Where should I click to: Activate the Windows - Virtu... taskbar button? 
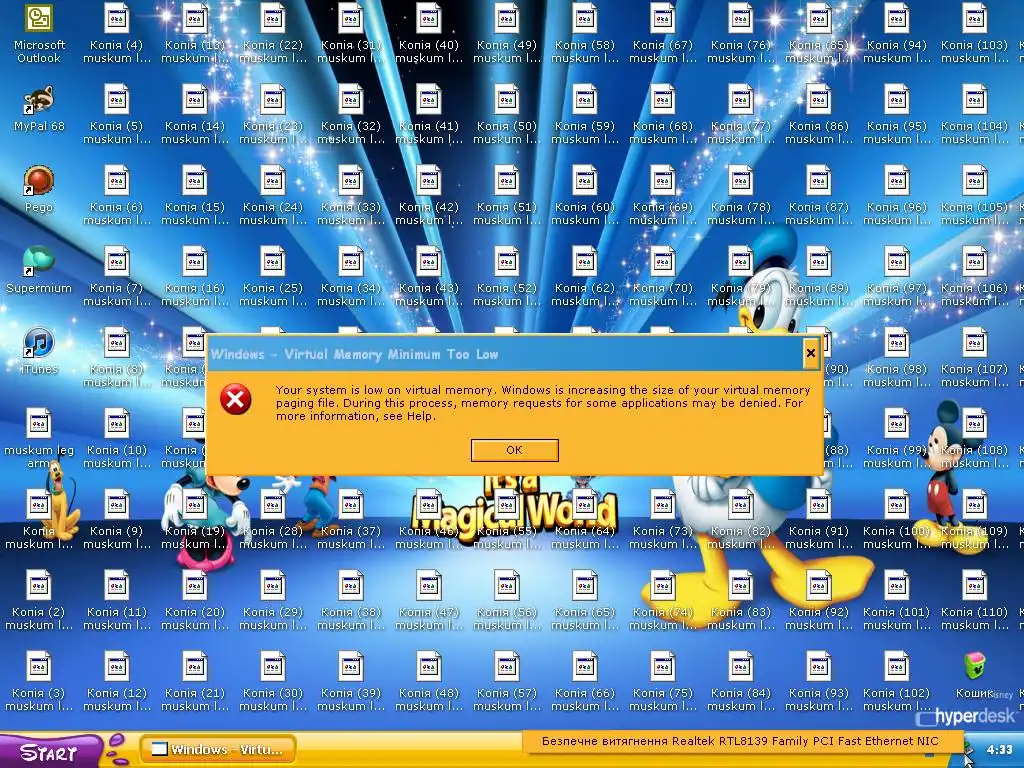coord(217,749)
